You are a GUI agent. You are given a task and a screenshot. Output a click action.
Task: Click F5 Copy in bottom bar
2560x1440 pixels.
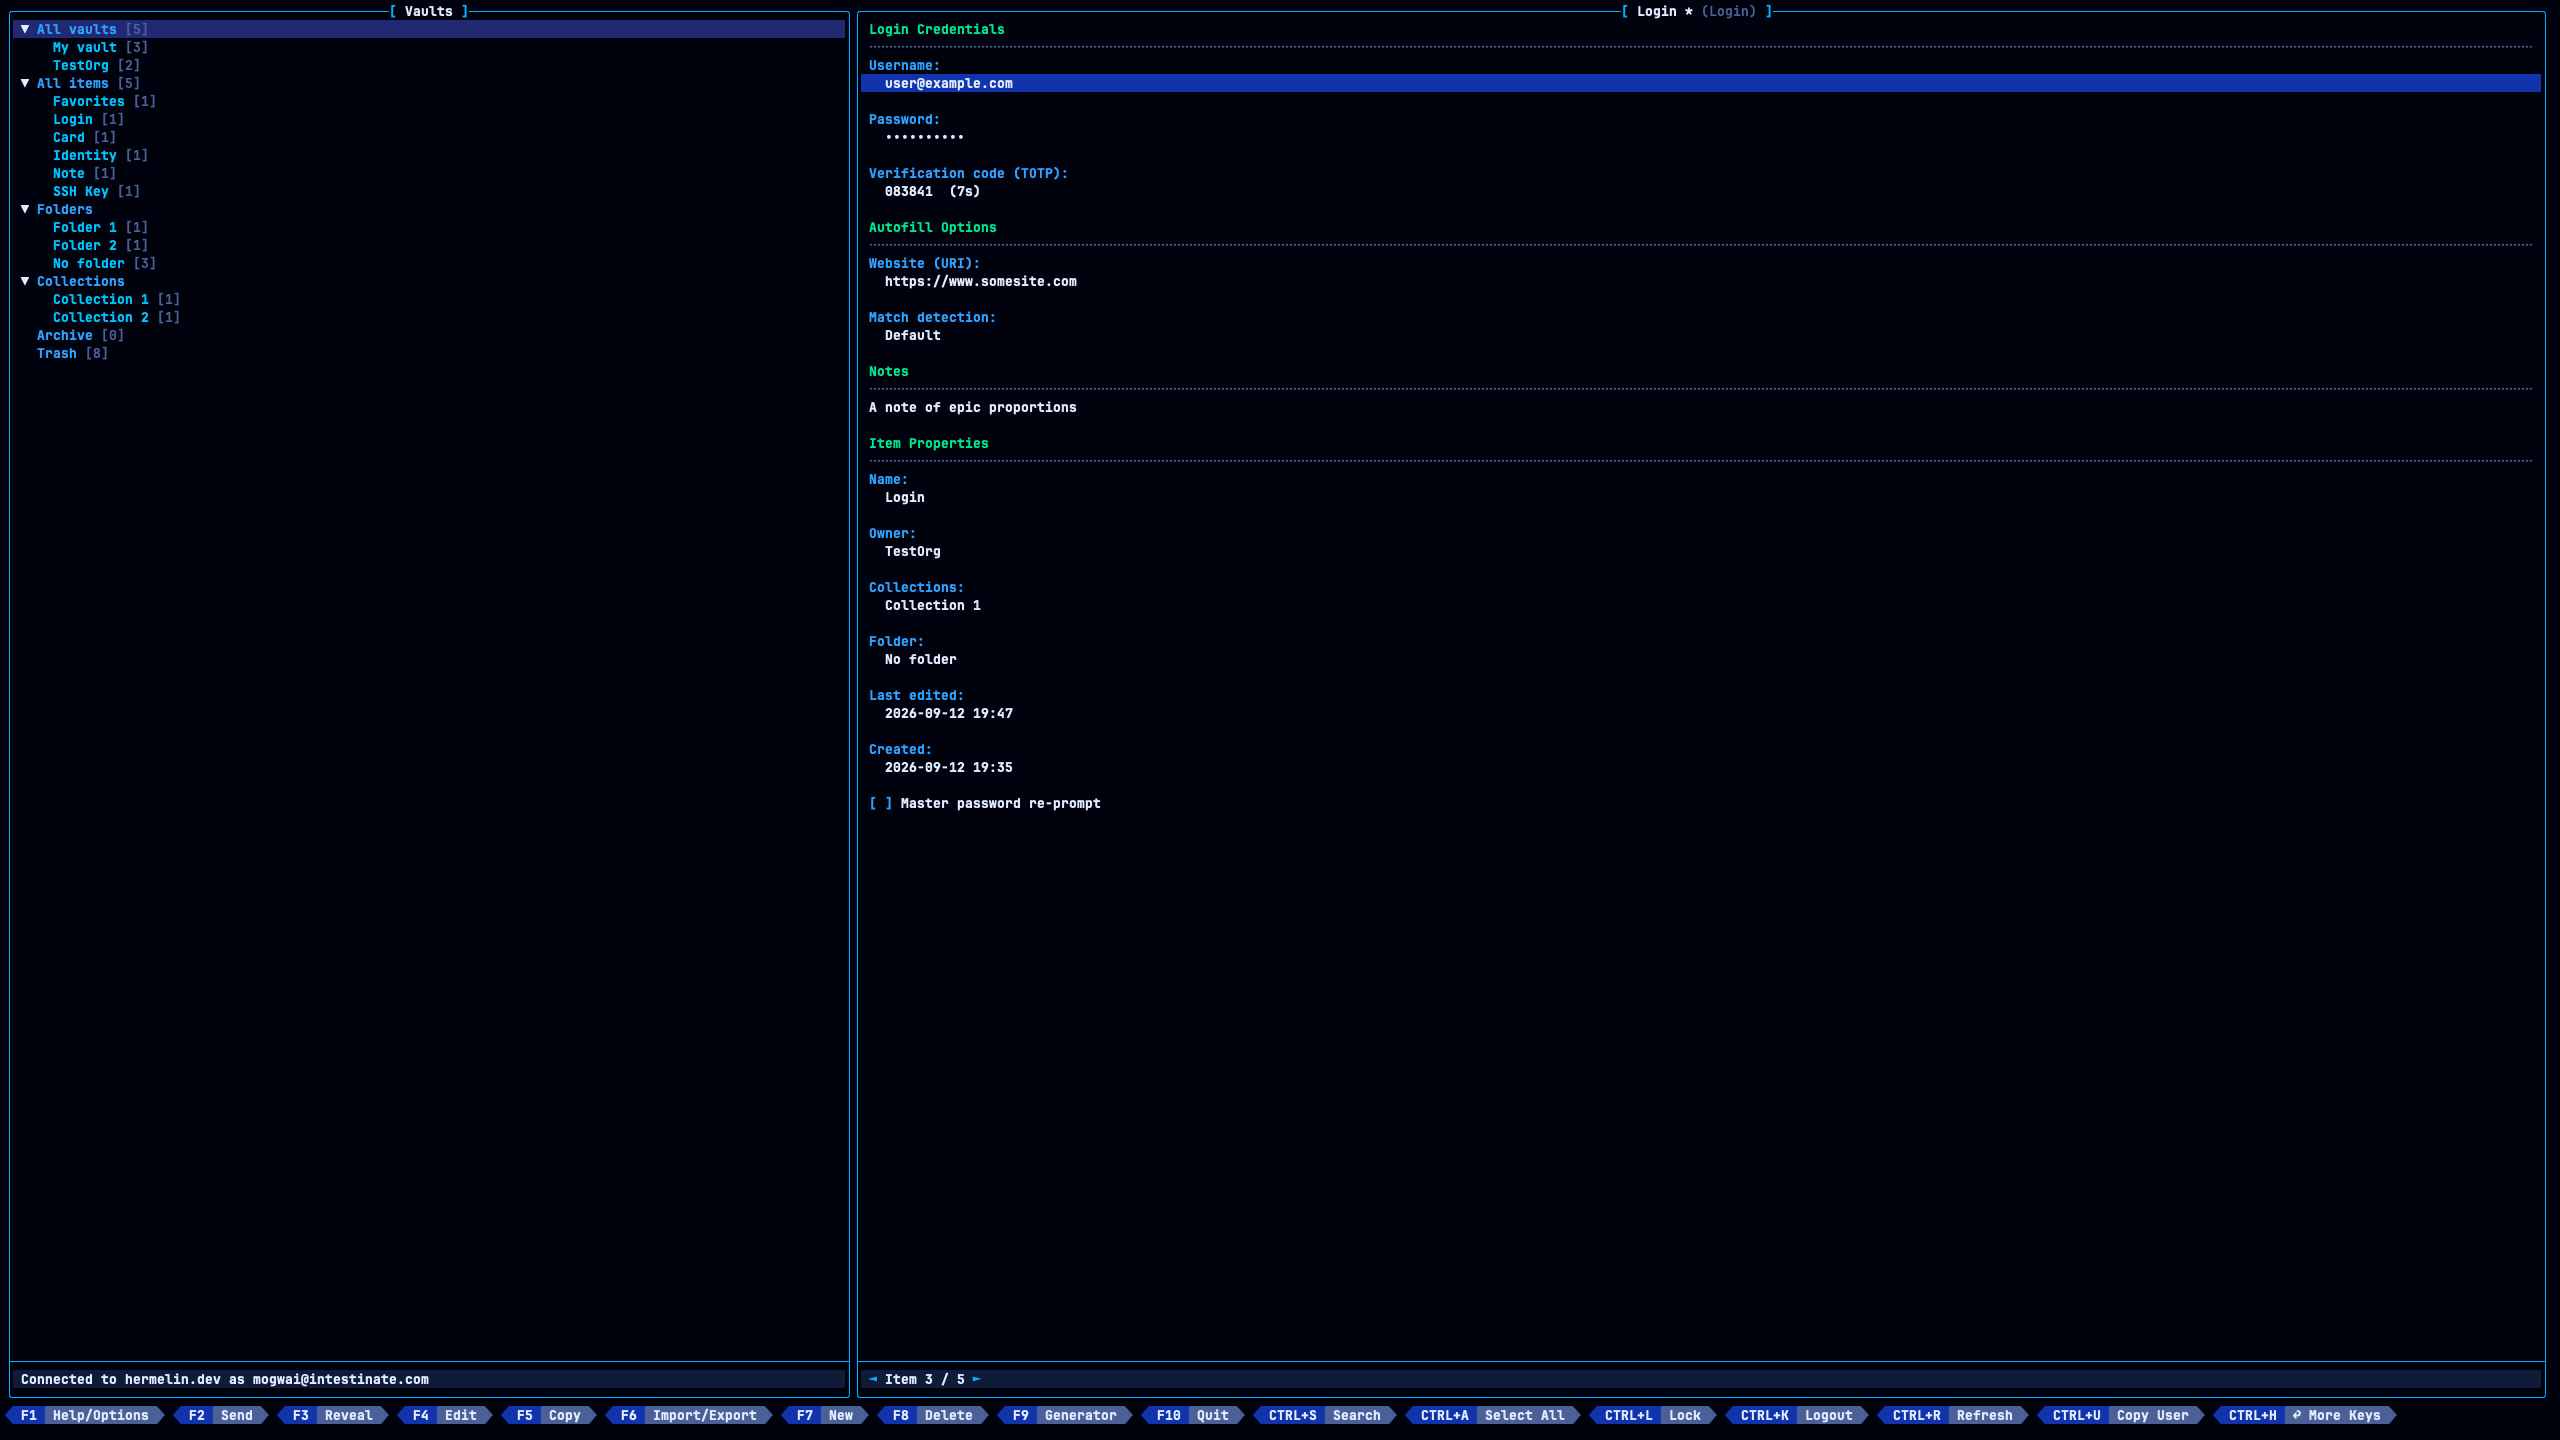549,1416
